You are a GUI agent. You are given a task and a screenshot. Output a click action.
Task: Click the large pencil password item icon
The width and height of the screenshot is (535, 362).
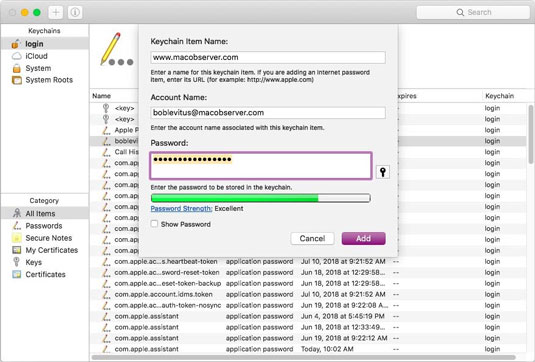pos(116,49)
